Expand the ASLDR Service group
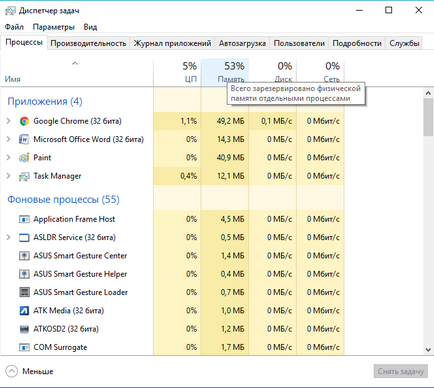This screenshot has height=388, width=434. [8, 238]
